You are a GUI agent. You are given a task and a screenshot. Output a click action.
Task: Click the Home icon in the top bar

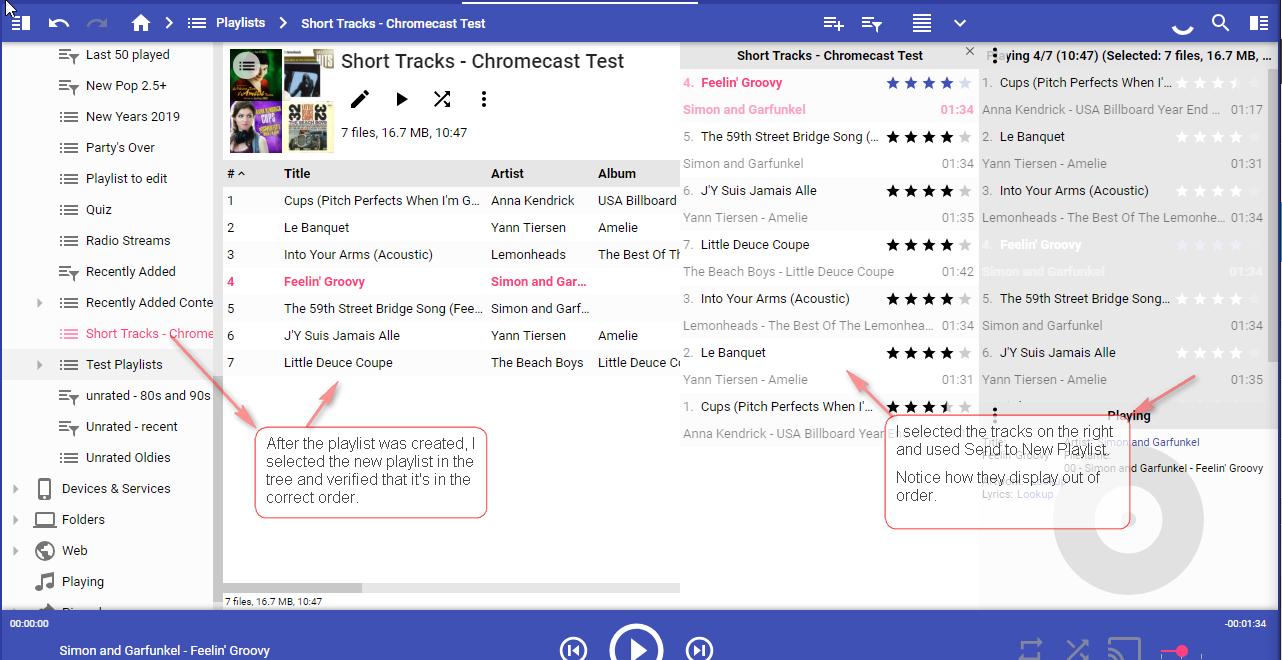point(140,22)
